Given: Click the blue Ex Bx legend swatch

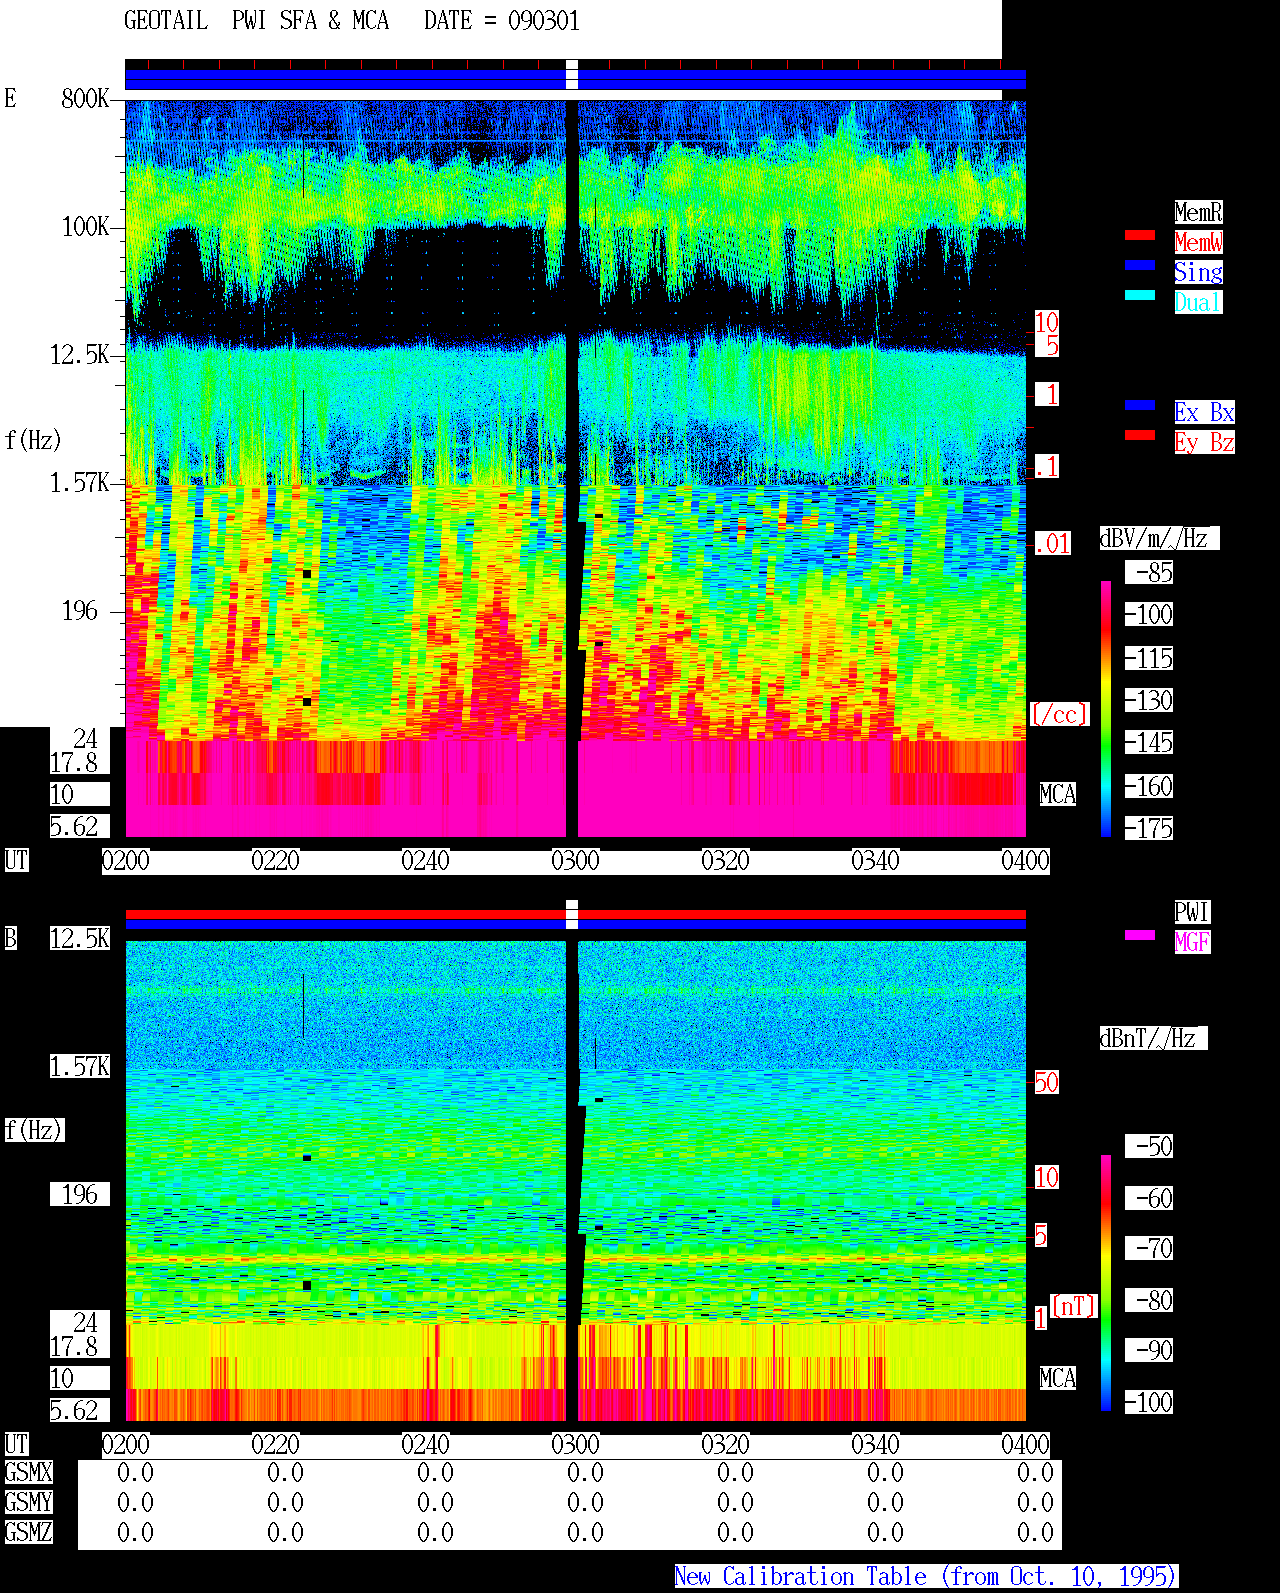Looking at the screenshot, I should point(1140,405).
